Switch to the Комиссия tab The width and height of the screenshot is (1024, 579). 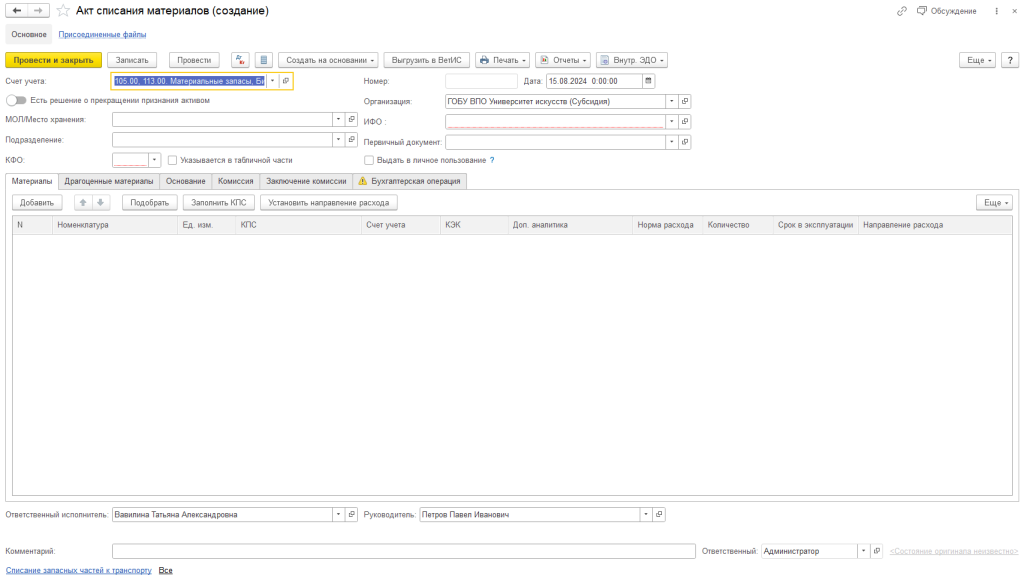235,181
